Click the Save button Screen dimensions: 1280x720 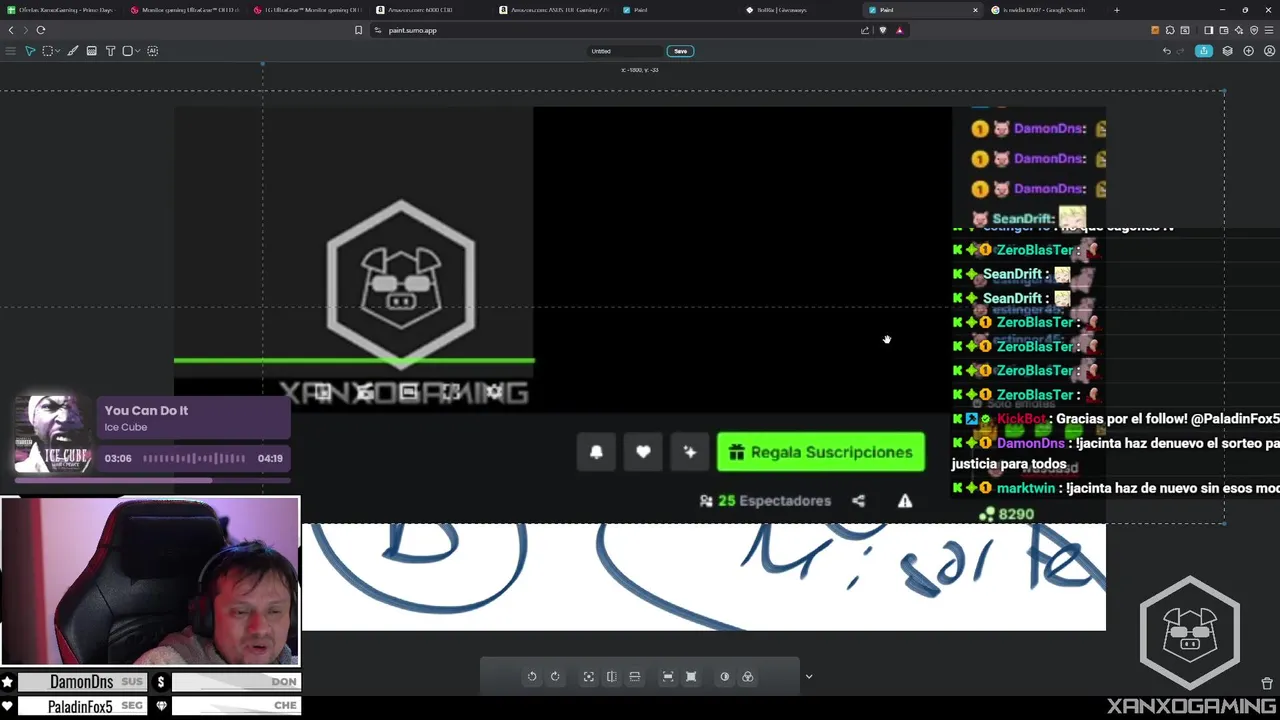tap(680, 51)
